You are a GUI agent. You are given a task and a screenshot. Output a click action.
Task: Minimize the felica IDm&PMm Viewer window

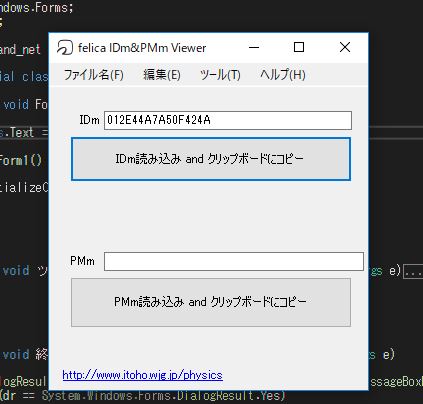click(254, 48)
